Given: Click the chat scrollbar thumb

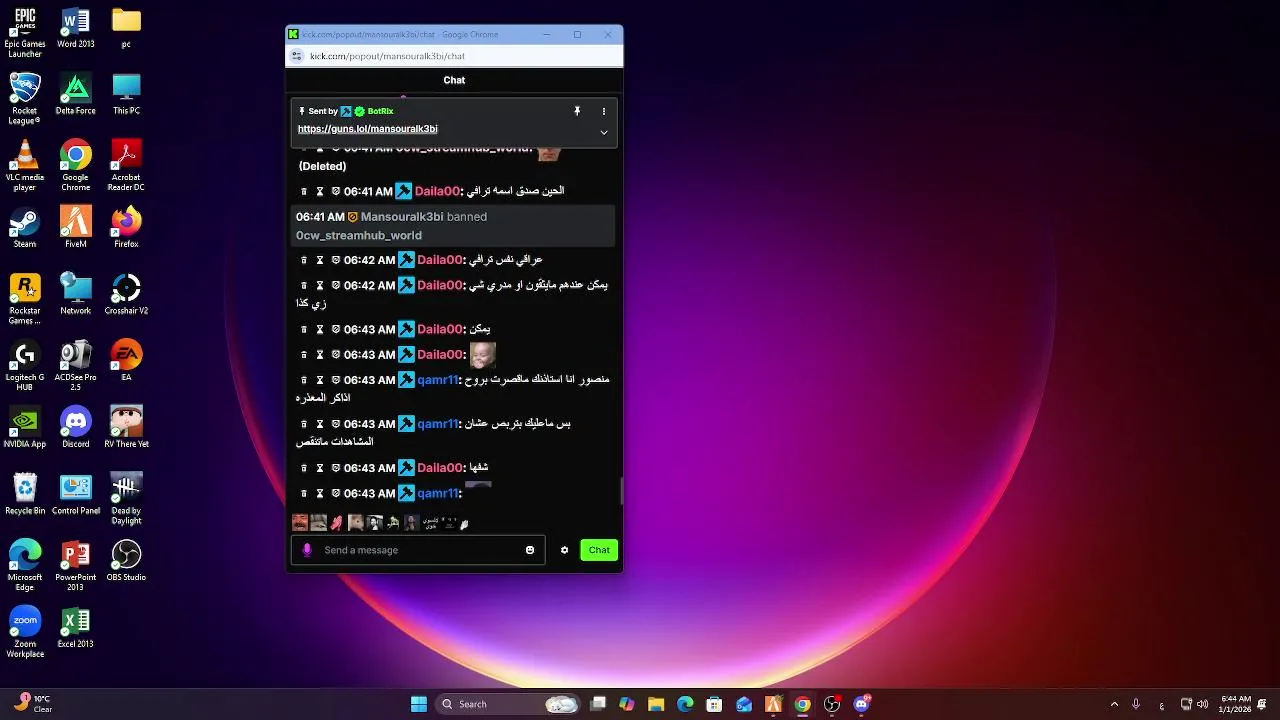Looking at the screenshot, I should coord(621,491).
